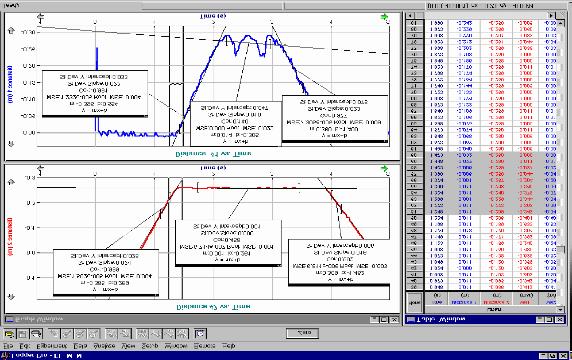Screen dimensions: 572x360
Task: Open the Analyze menu
Action: [x=104, y=345]
